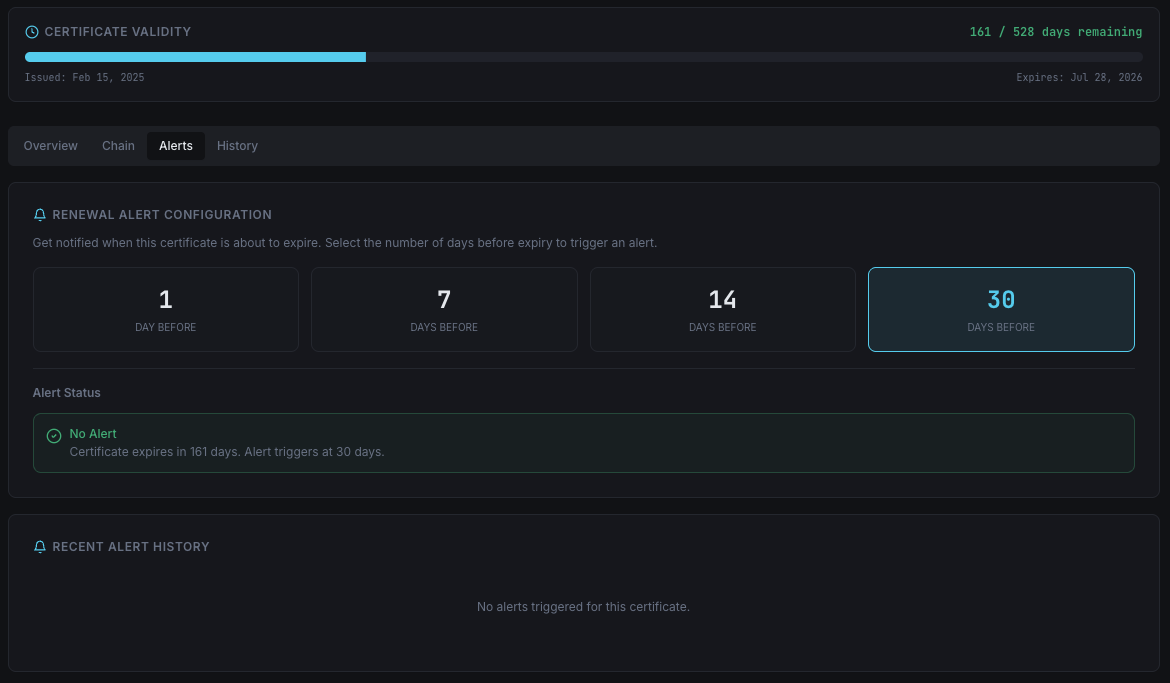Click the 161 / 528 days remaining text
This screenshot has width=1170, height=683.
coord(1055,32)
